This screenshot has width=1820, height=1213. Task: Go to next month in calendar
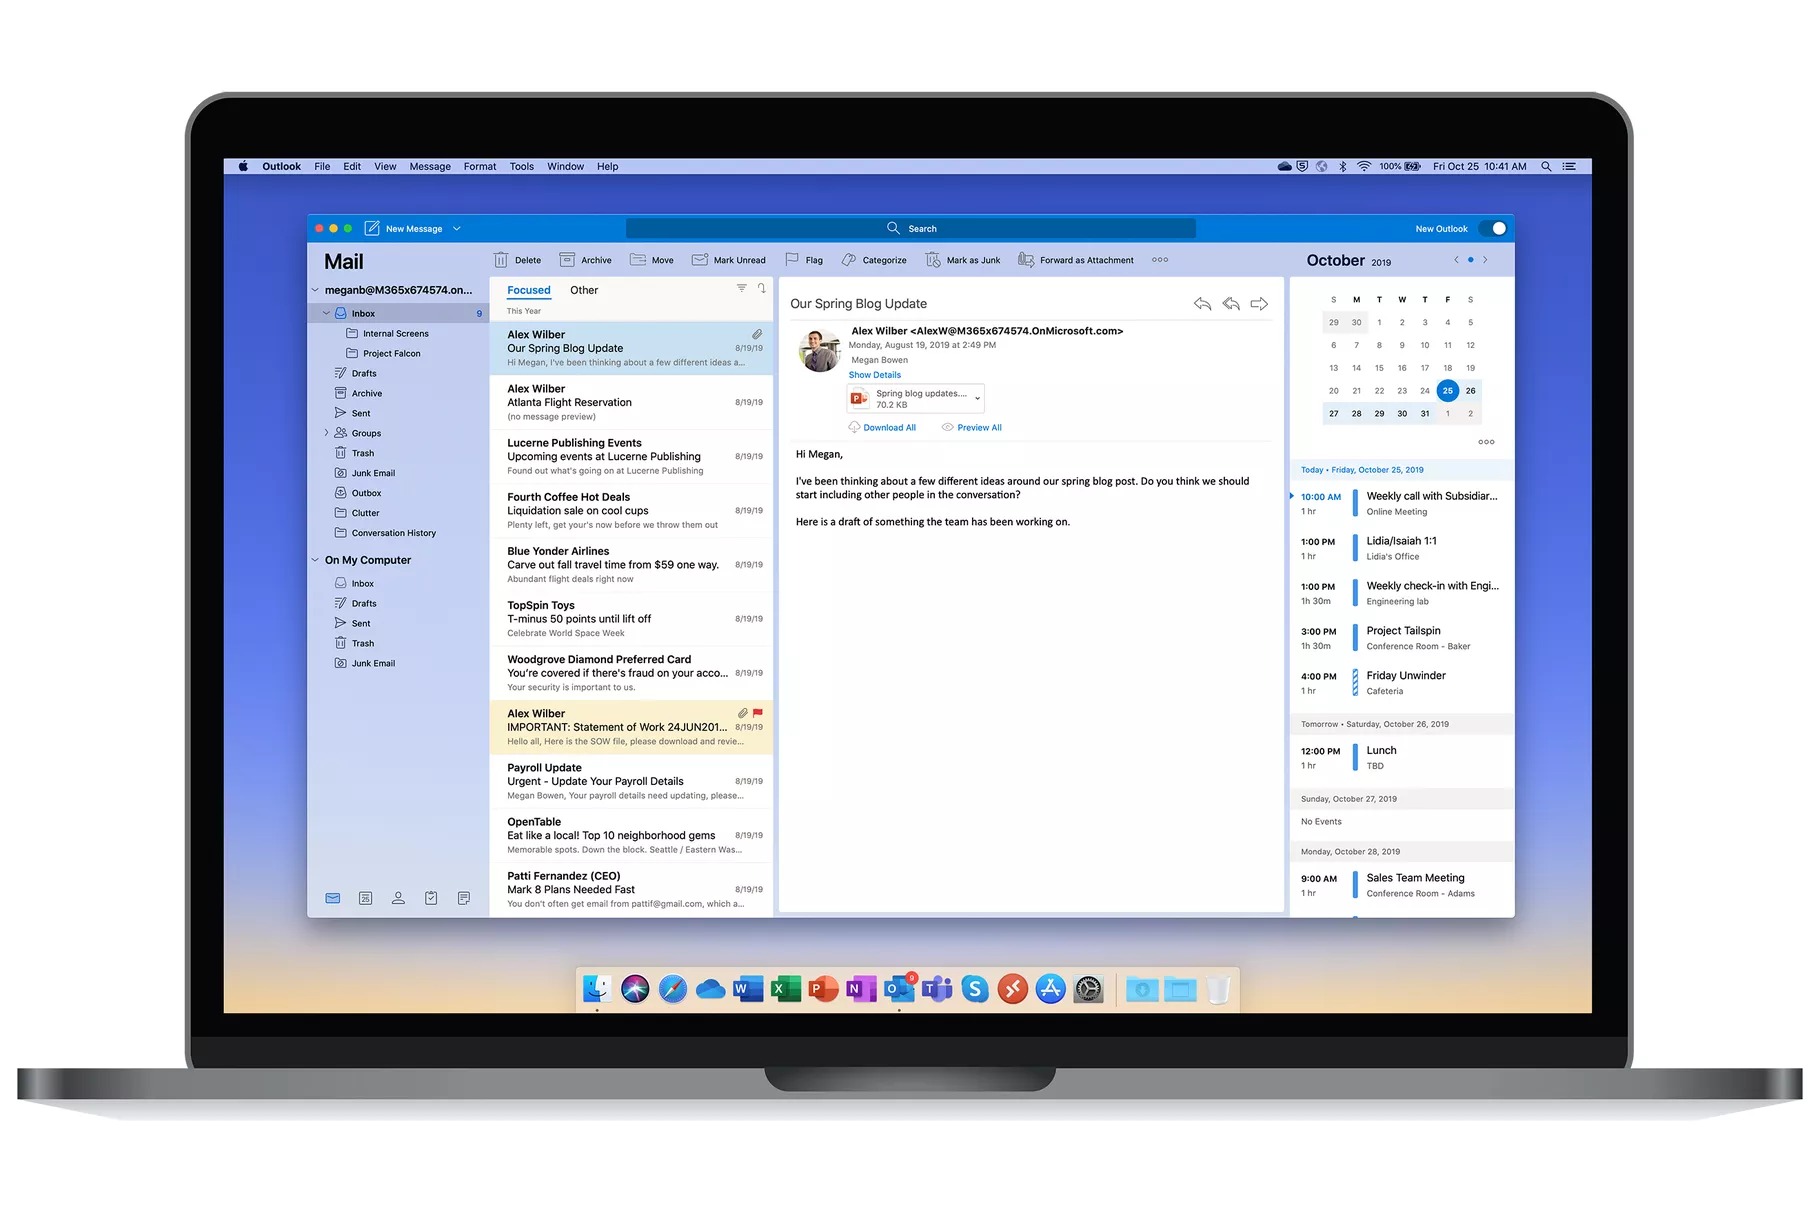click(1485, 260)
